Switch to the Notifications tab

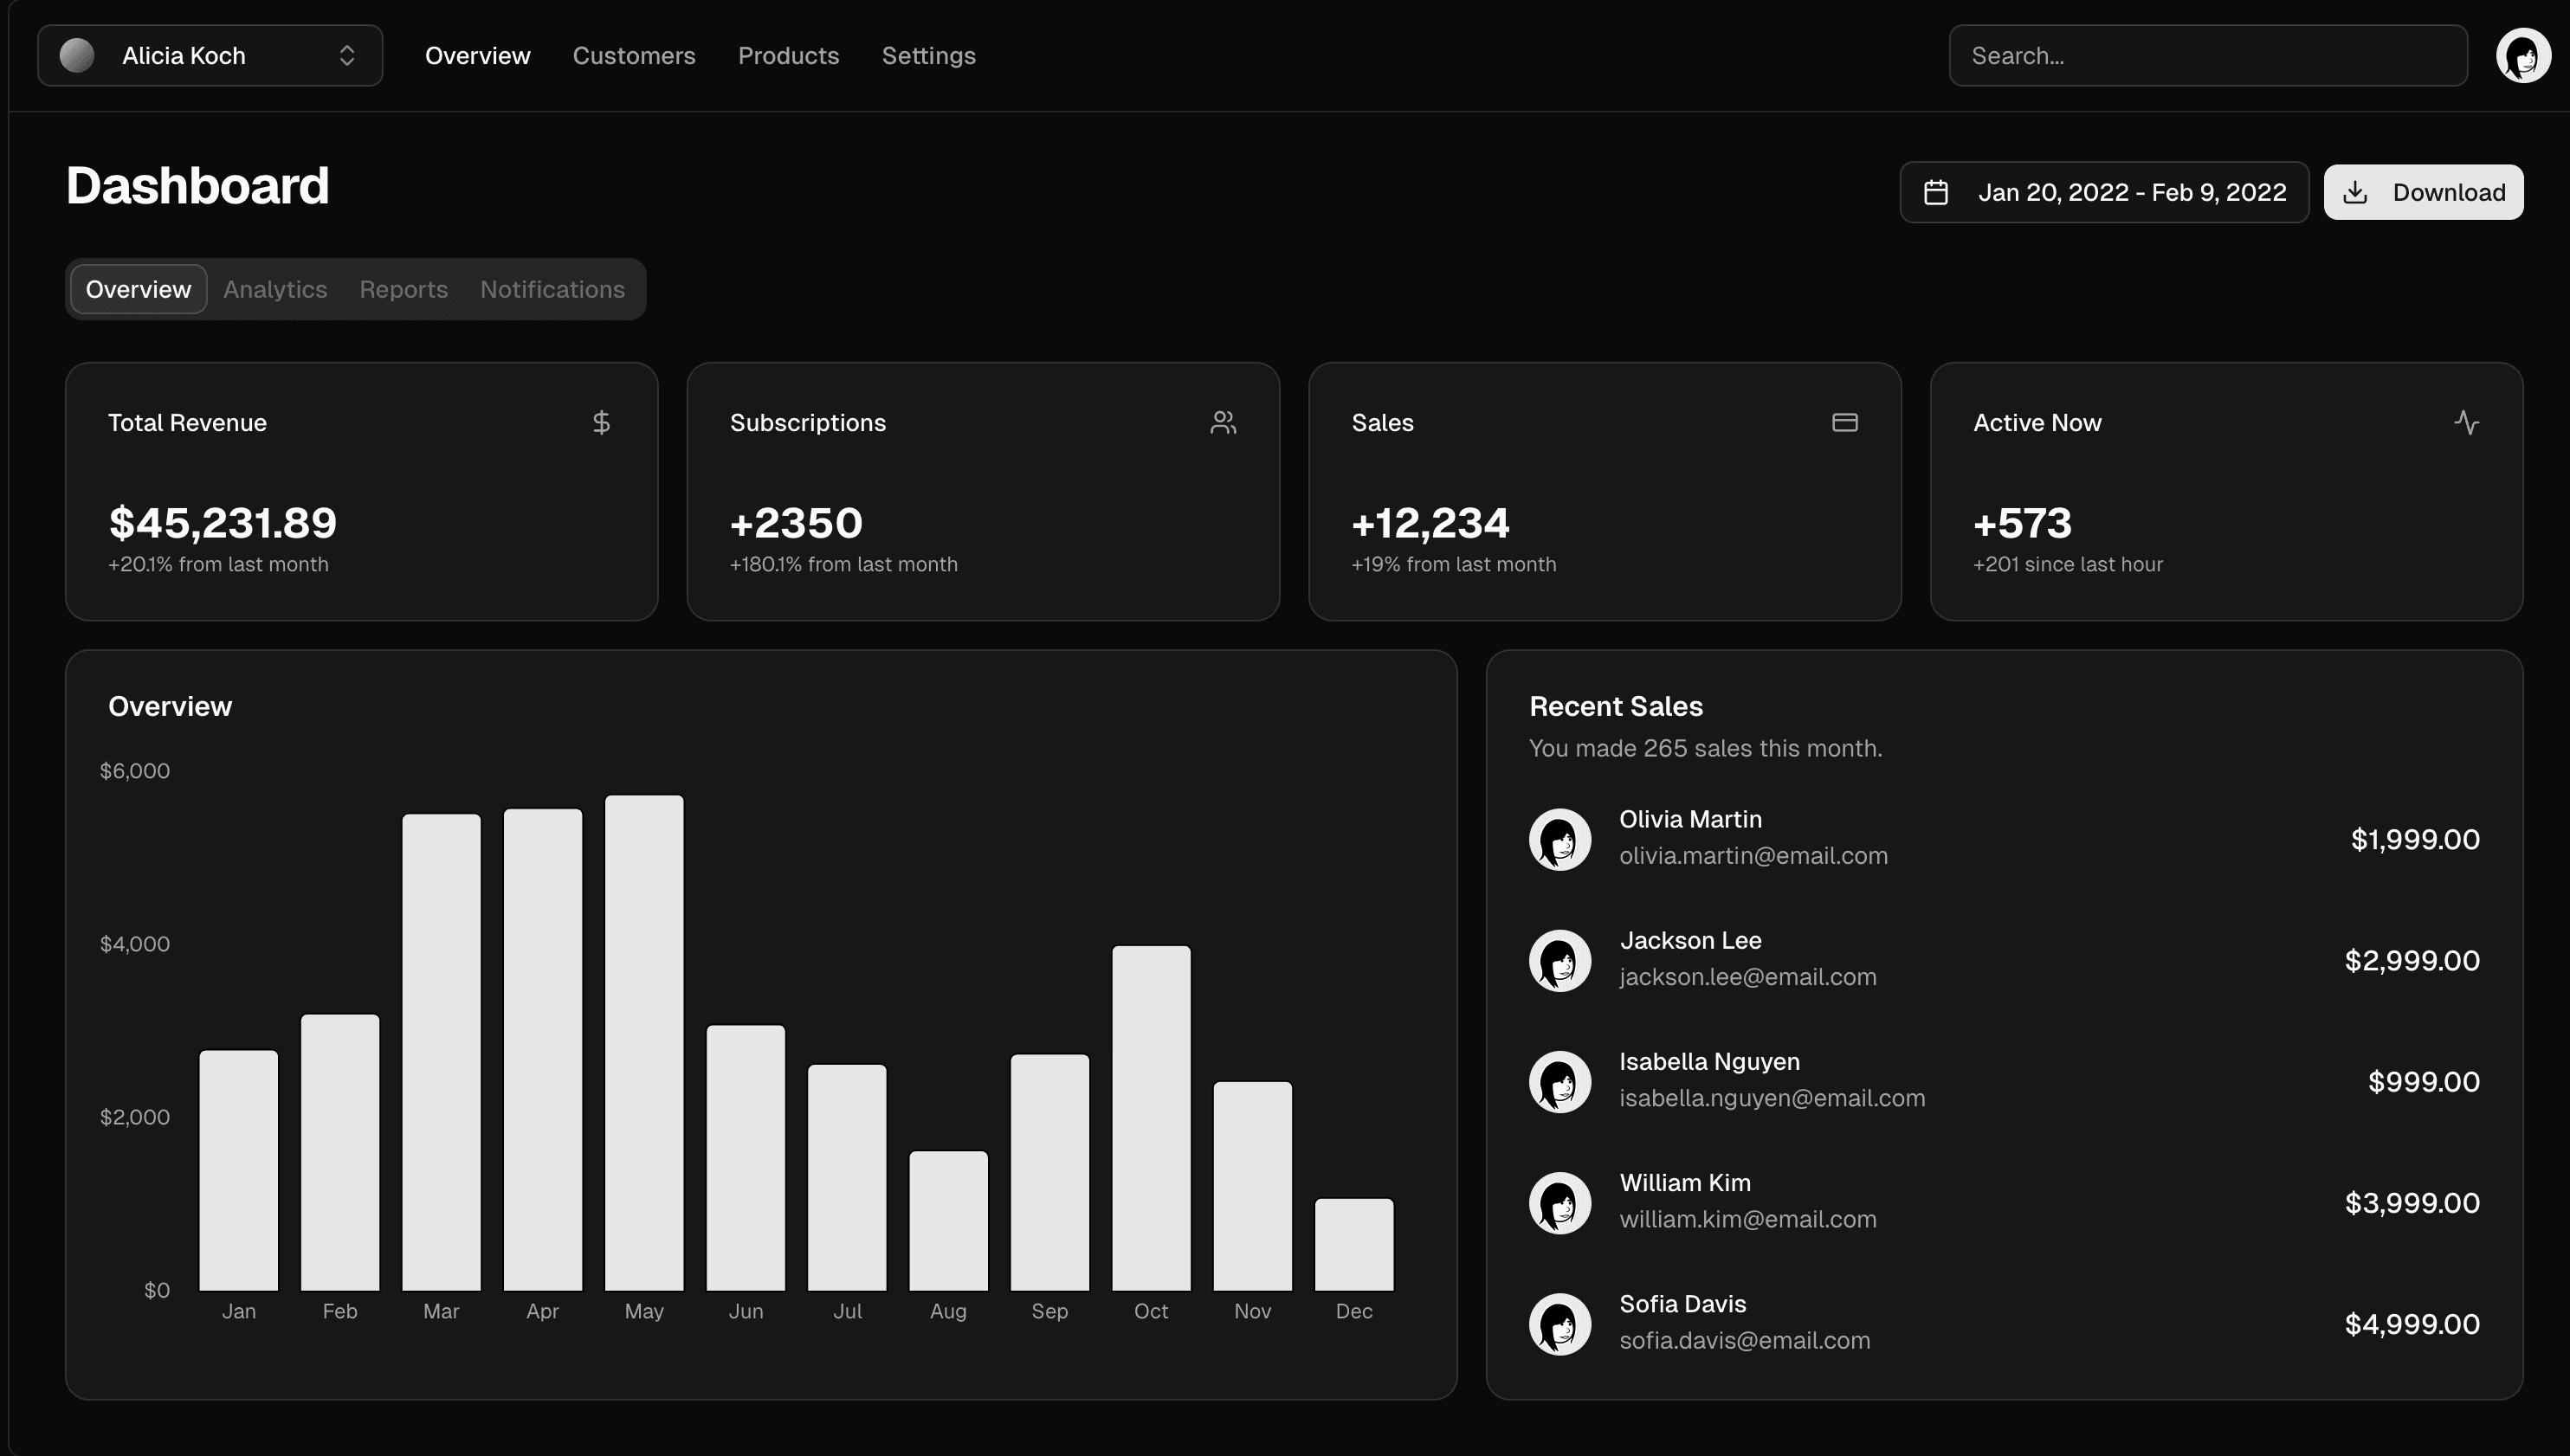pos(552,289)
